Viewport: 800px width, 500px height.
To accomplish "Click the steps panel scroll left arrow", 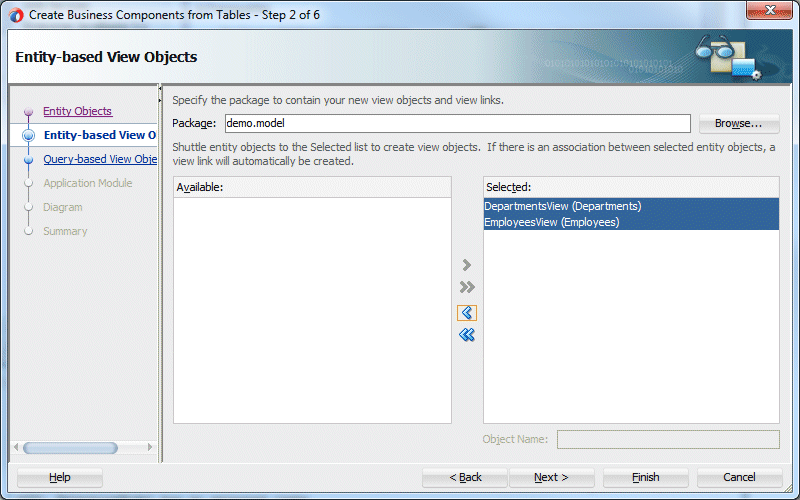I will (16, 447).
